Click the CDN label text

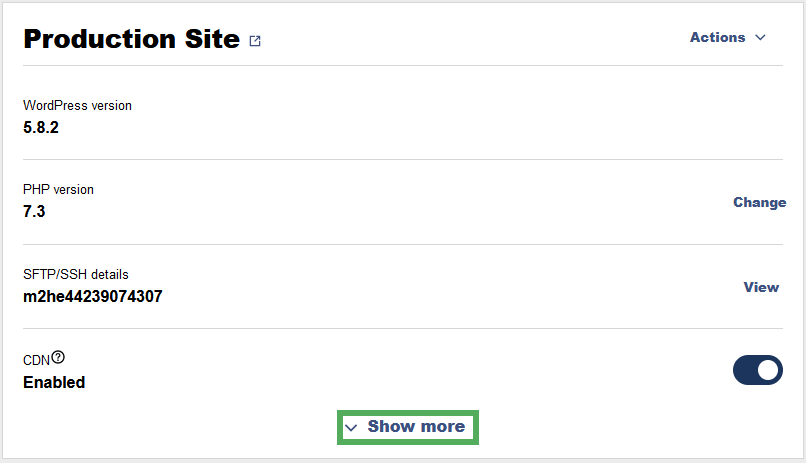coord(36,360)
